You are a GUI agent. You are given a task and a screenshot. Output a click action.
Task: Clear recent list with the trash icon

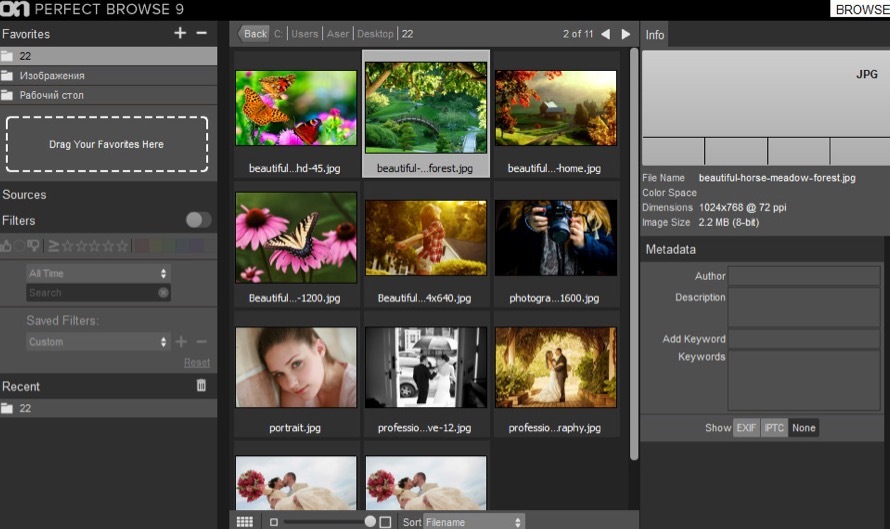201,386
